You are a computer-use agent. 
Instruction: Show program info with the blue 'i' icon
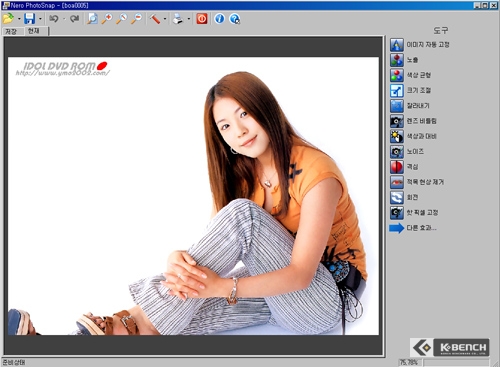[x=219, y=19]
